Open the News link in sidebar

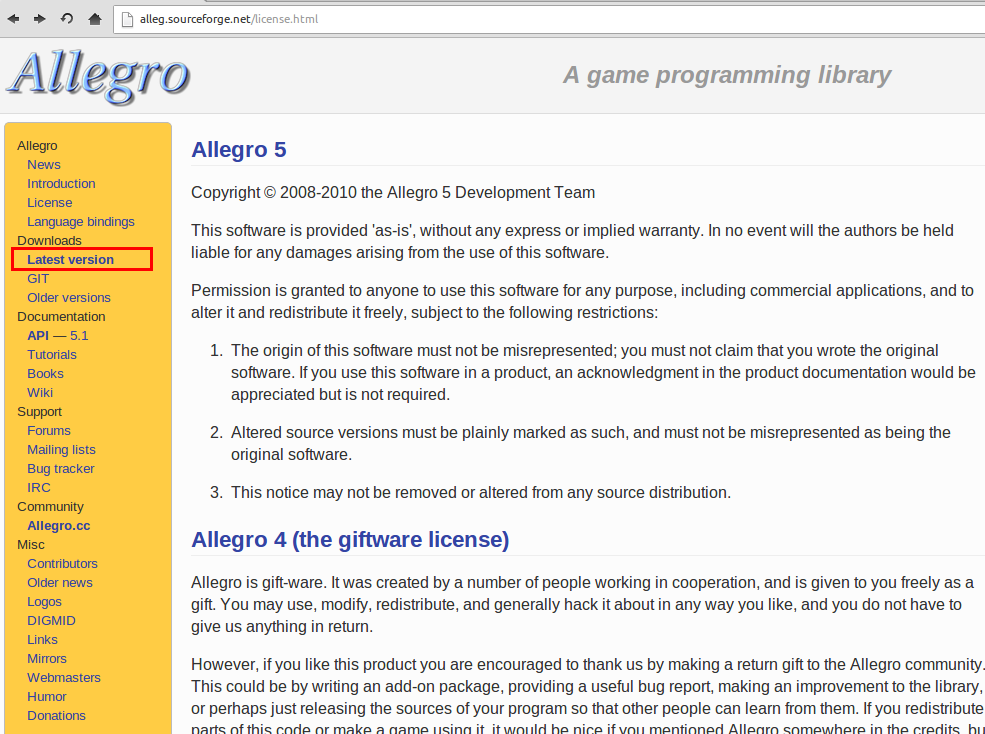43,165
